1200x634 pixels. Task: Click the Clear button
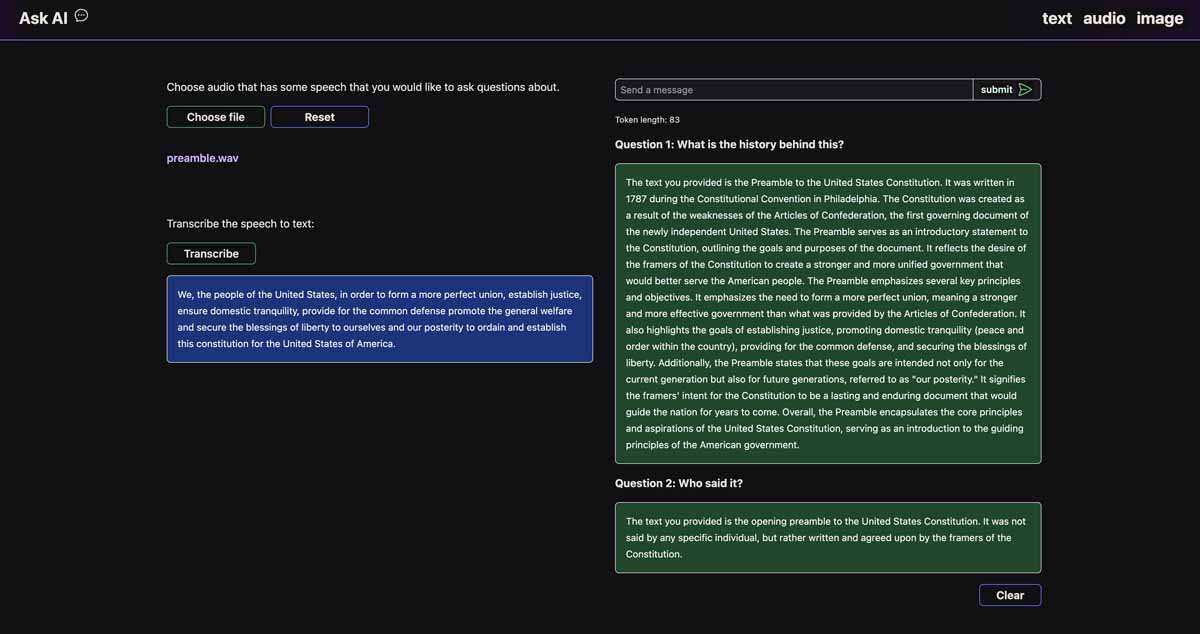1009,594
